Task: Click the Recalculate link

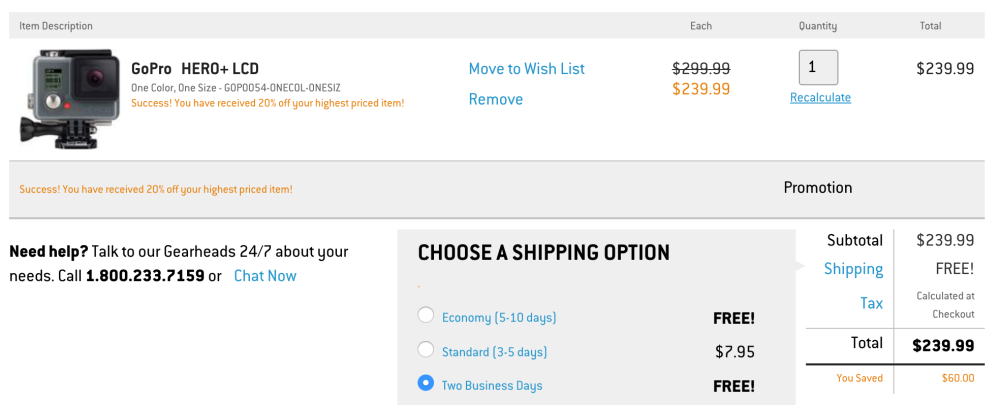Action: (x=820, y=97)
